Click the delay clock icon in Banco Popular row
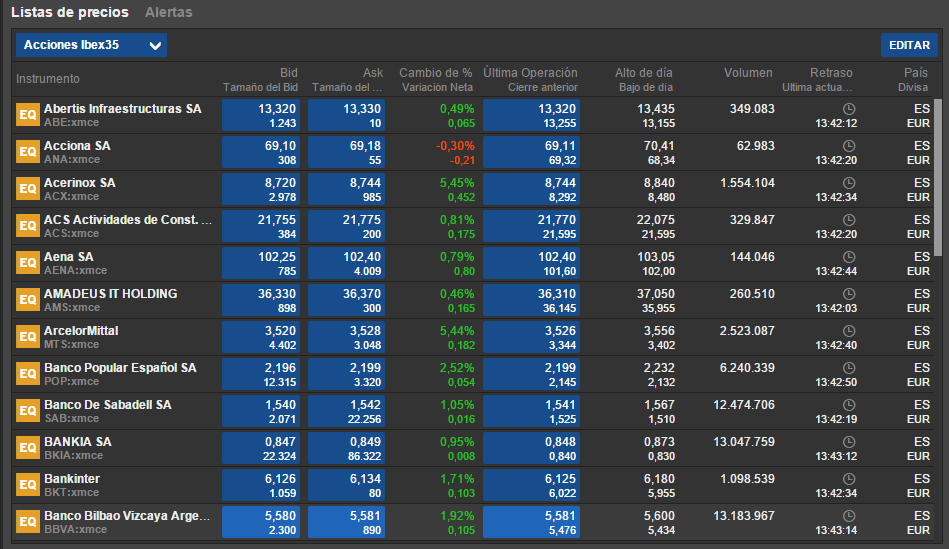This screenshot has height=549, width=949. pyautogui.click(x=849, y=367)
